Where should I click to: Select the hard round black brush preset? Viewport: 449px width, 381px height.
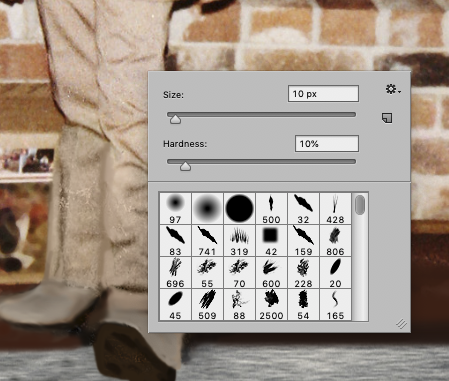(x=239, y=208)
